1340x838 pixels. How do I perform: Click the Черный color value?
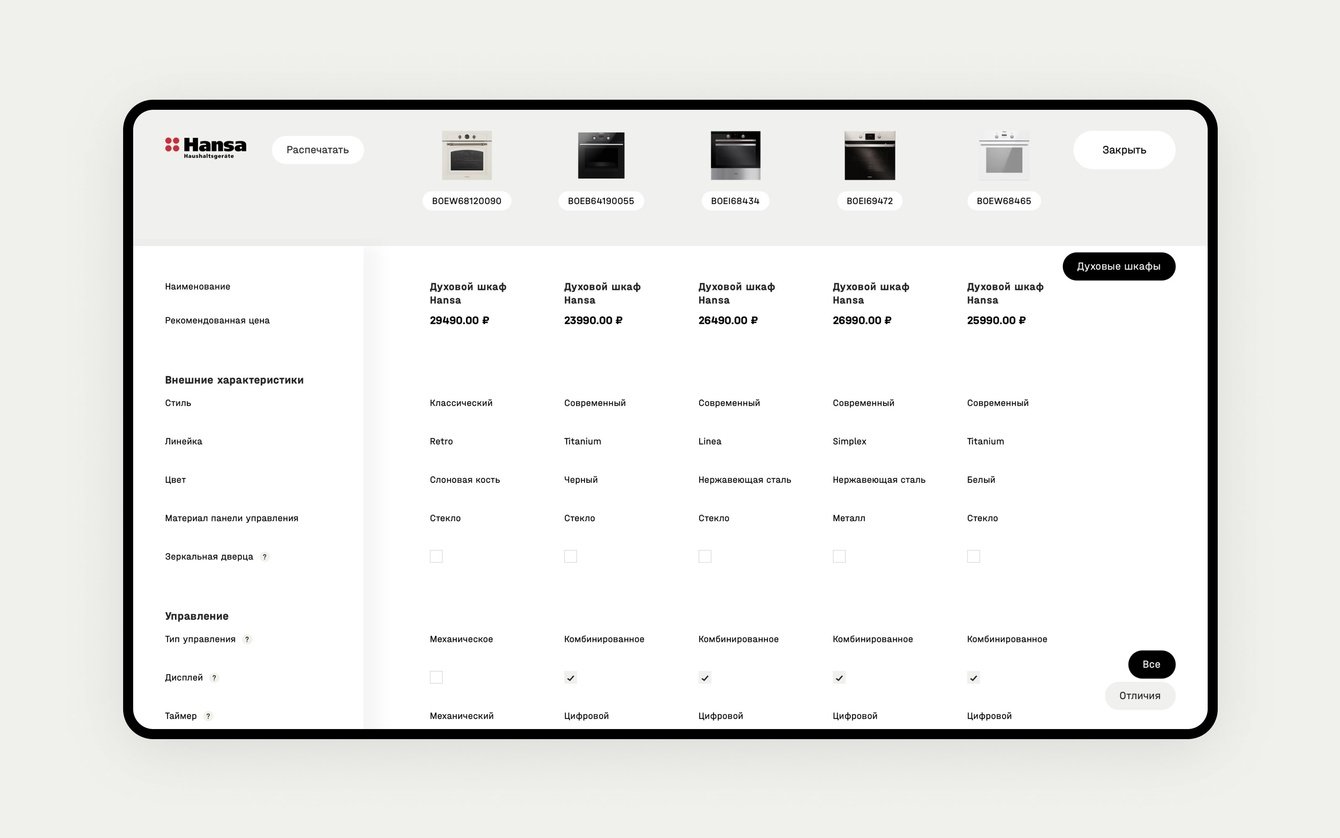pos(581,480)
